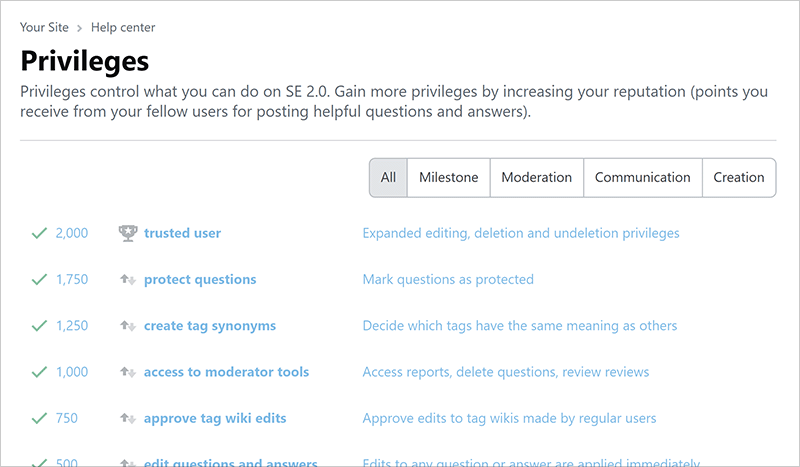Click the green checkmark next to 1,000
The height and width of the screenshot is (467, 800).
tap(39, 372)
